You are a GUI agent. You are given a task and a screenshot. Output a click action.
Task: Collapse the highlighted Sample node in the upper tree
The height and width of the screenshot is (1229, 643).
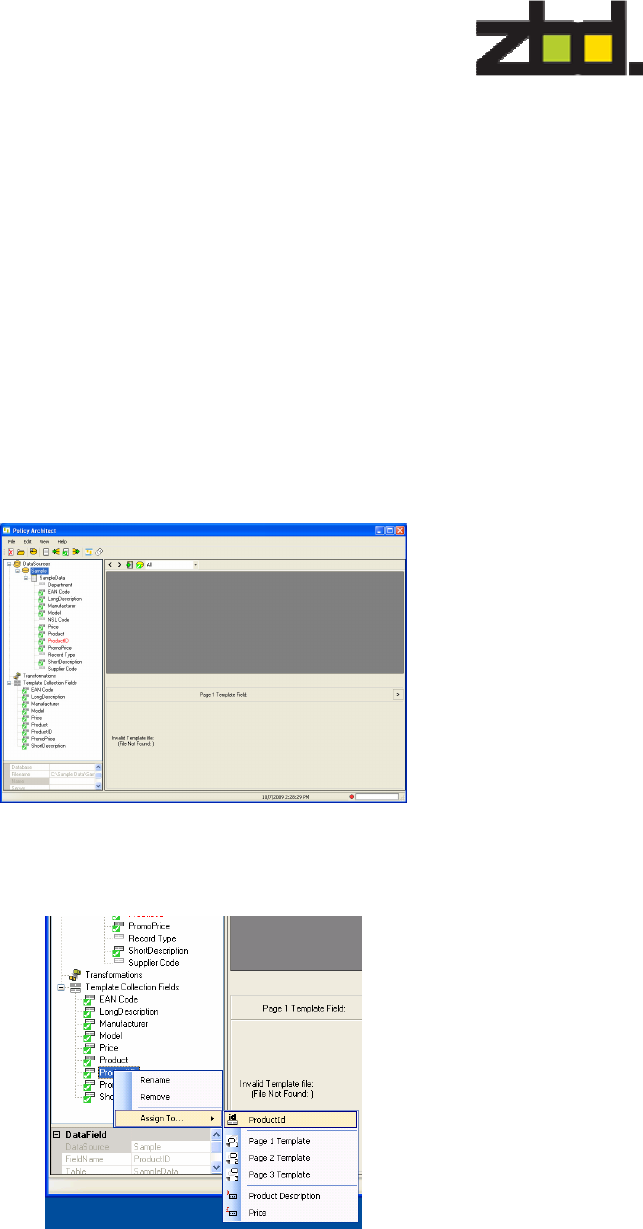click(x=17, y=571)
